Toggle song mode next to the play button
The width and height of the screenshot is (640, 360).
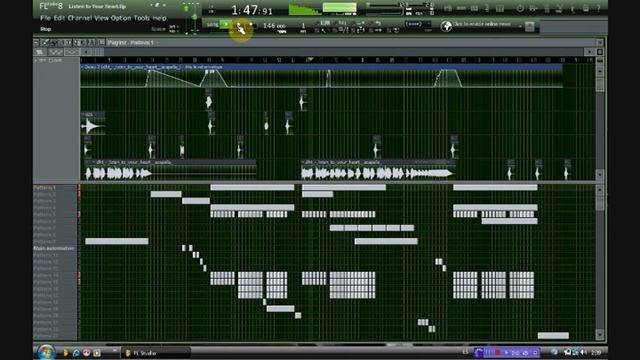pos(212,24)
